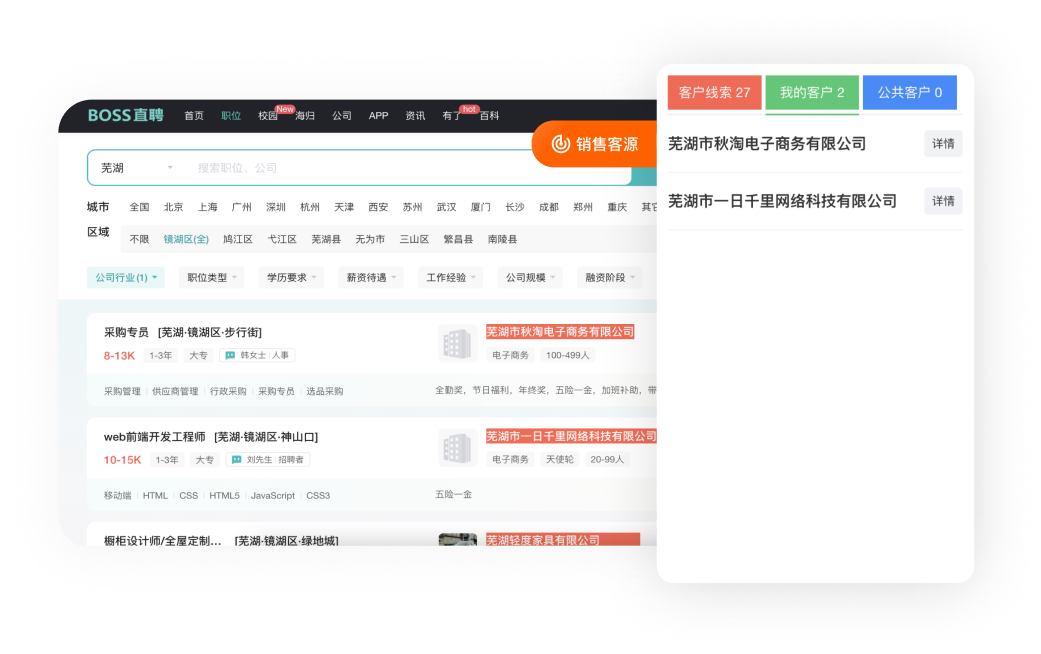
Task: Open highlighted company 芜湖市秋淘电子商务有限公司 in job list
Action: coord(560,332)
